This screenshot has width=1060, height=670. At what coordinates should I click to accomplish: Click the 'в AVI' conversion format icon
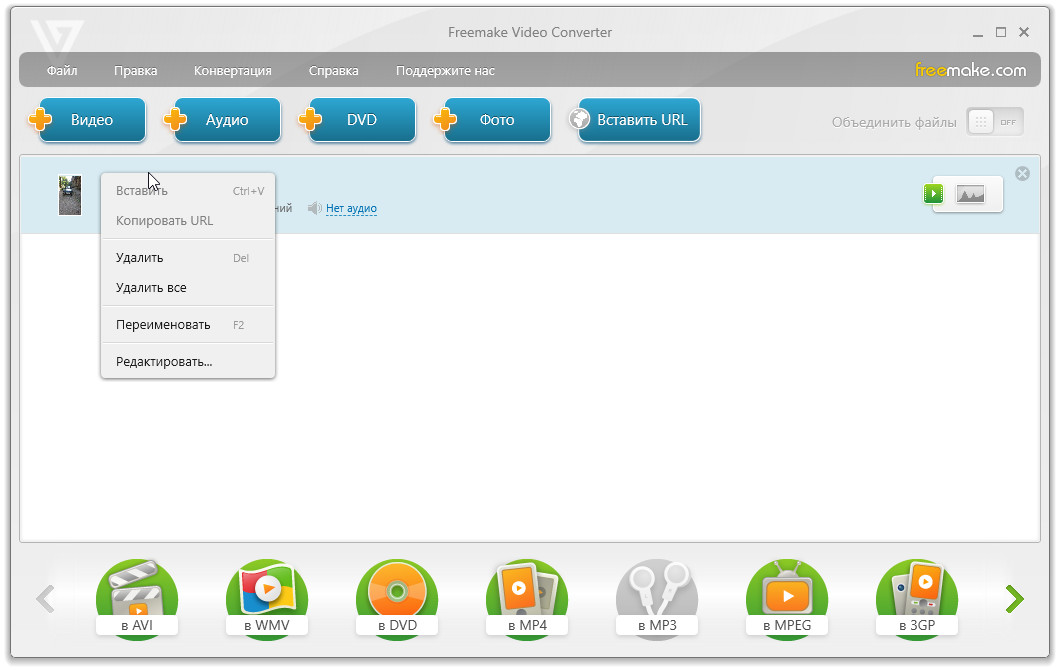(136, 599)
